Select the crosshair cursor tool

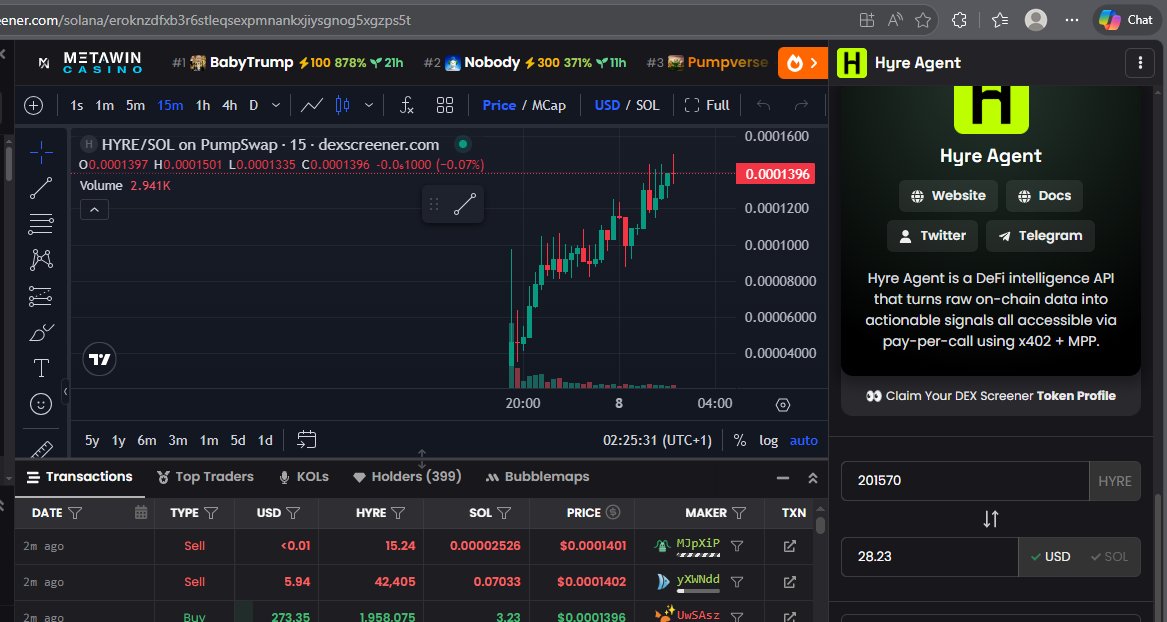tap(41, 153)
